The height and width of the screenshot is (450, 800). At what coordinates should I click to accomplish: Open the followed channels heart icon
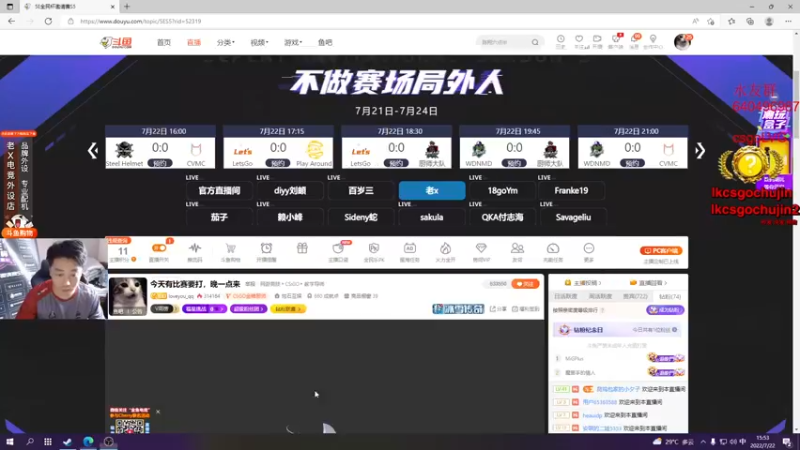tap(579, 39)
